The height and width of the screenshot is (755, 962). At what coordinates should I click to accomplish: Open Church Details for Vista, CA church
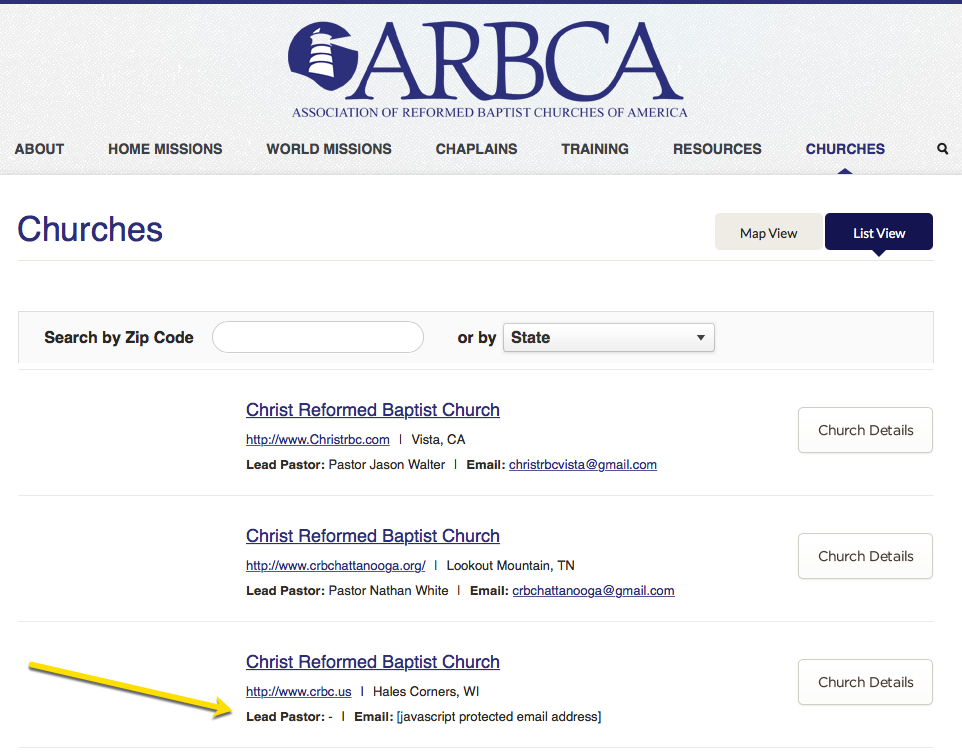coord(865,430)
